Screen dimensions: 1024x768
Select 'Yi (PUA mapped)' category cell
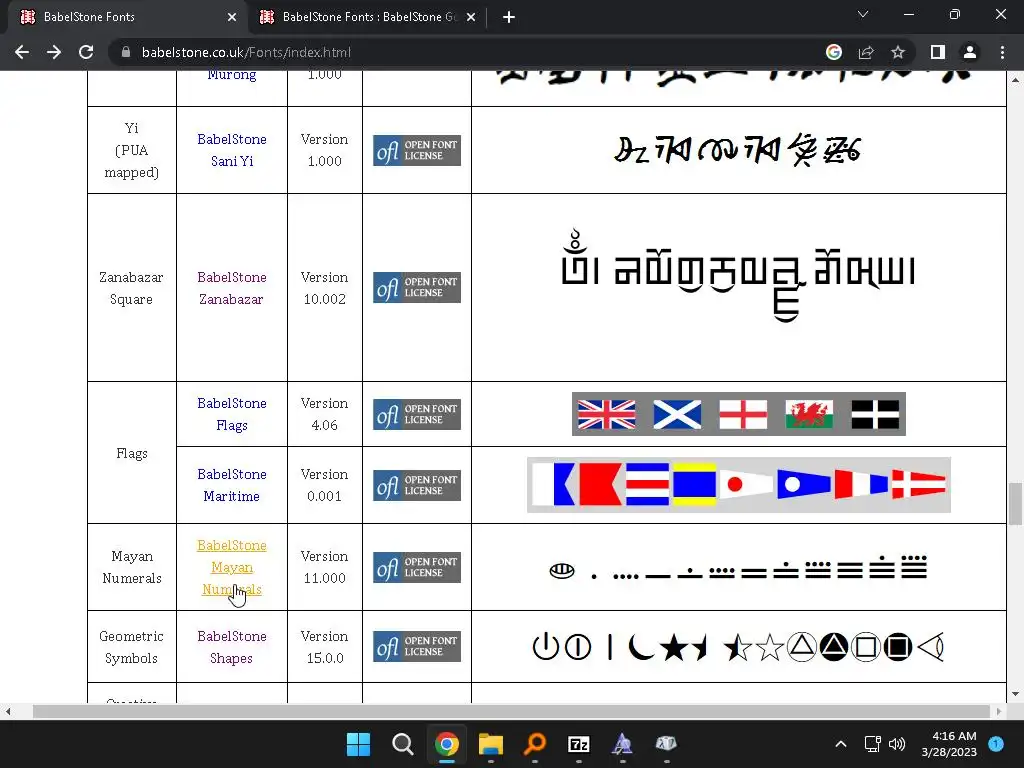tap(131, 150)
